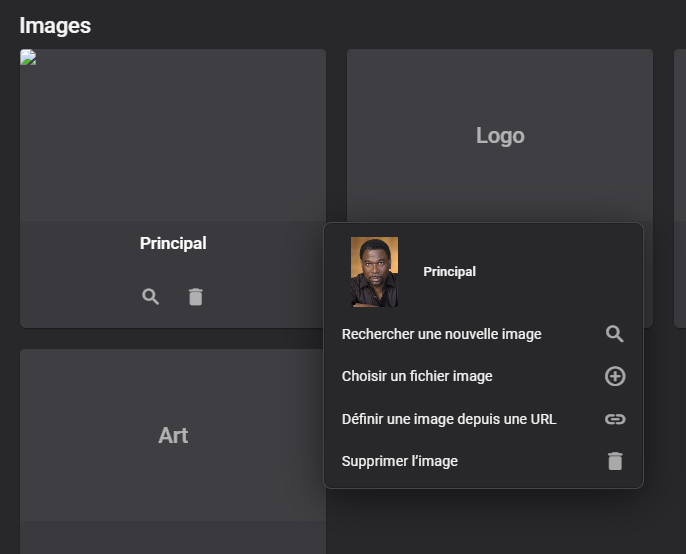Click the footer area below the Art placeholder
The image size is (686, 554).
click(x=173, y=538)
